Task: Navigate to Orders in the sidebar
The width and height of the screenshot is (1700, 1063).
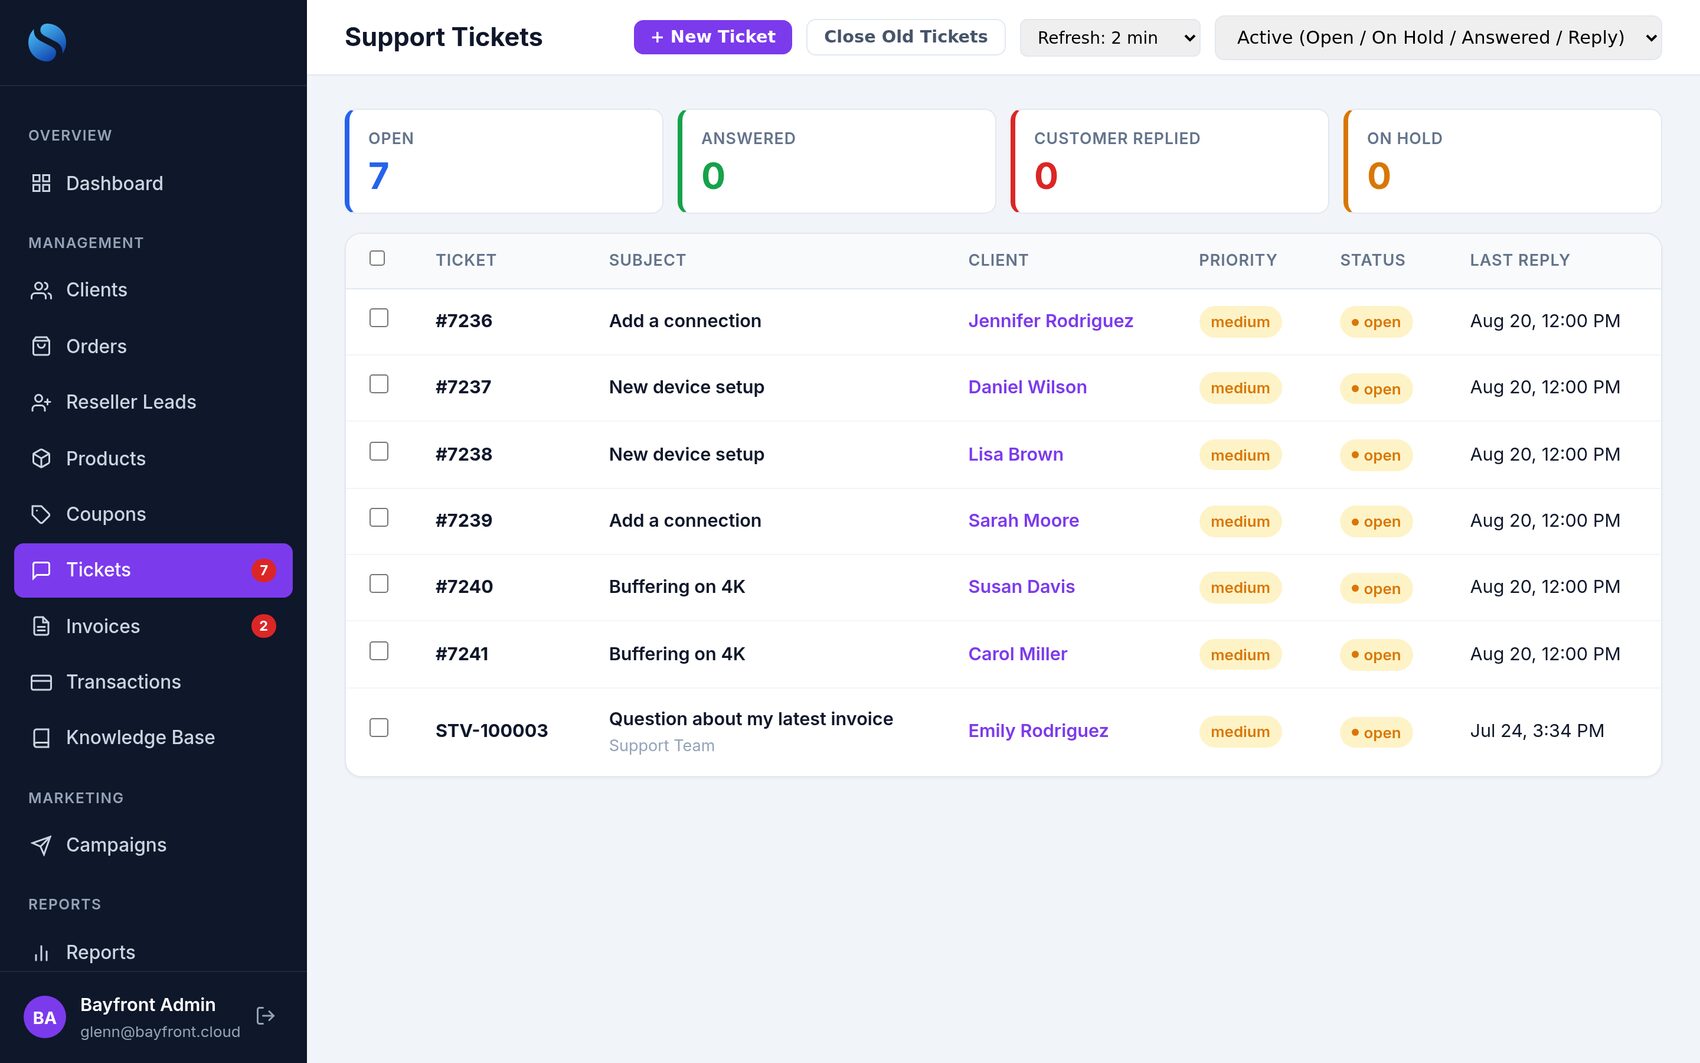Action: 153,346
